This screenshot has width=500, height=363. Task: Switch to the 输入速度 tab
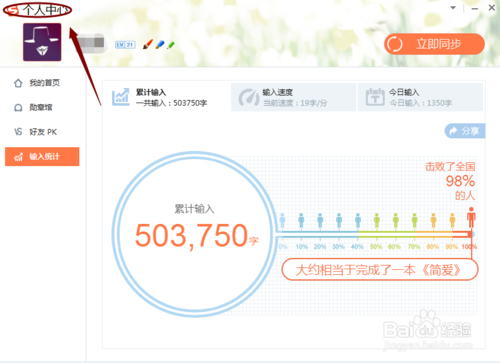293,97
